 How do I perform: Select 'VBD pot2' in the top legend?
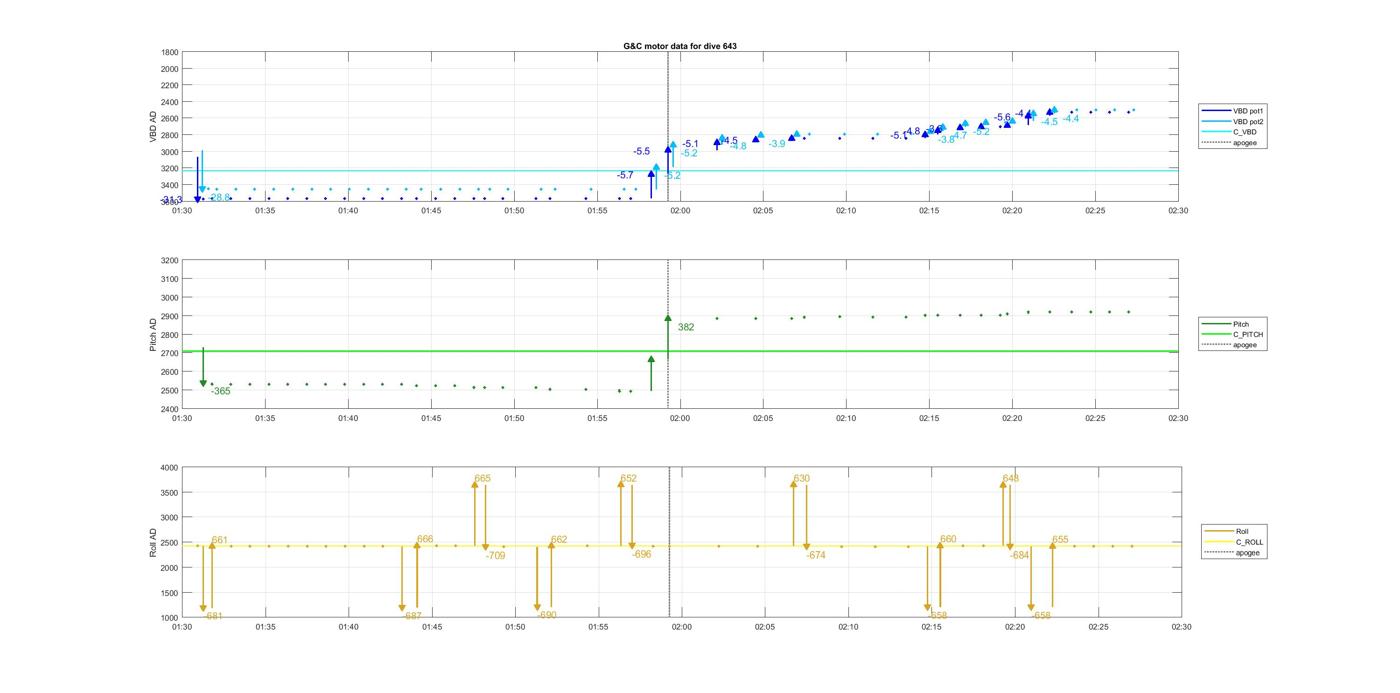(1247, 122)
